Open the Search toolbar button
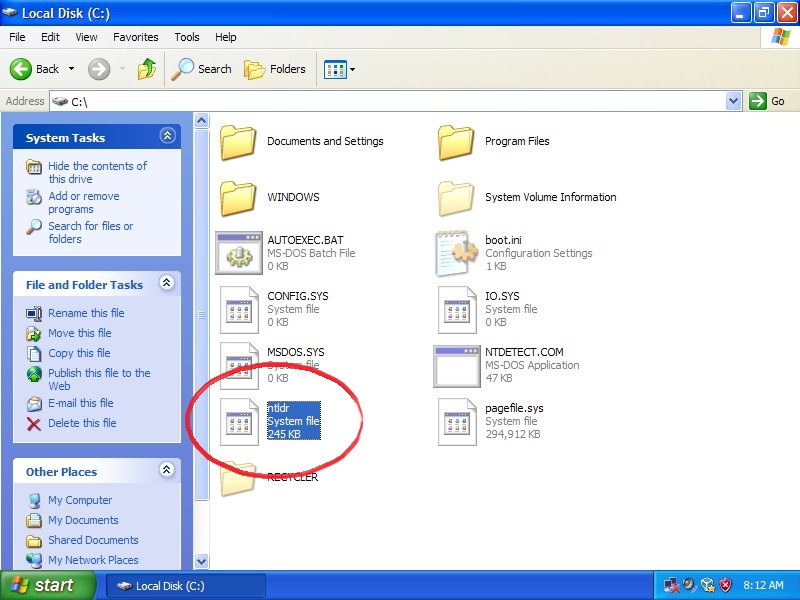 tap(202, 69)
